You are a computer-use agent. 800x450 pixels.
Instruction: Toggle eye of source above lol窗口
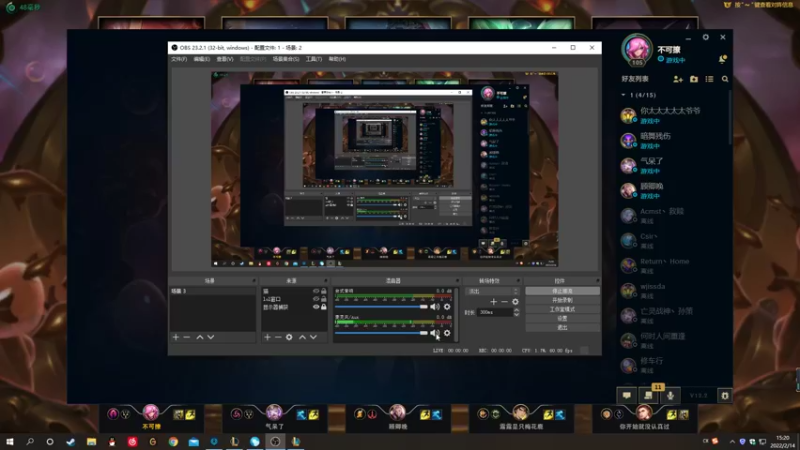click(316, 291)
